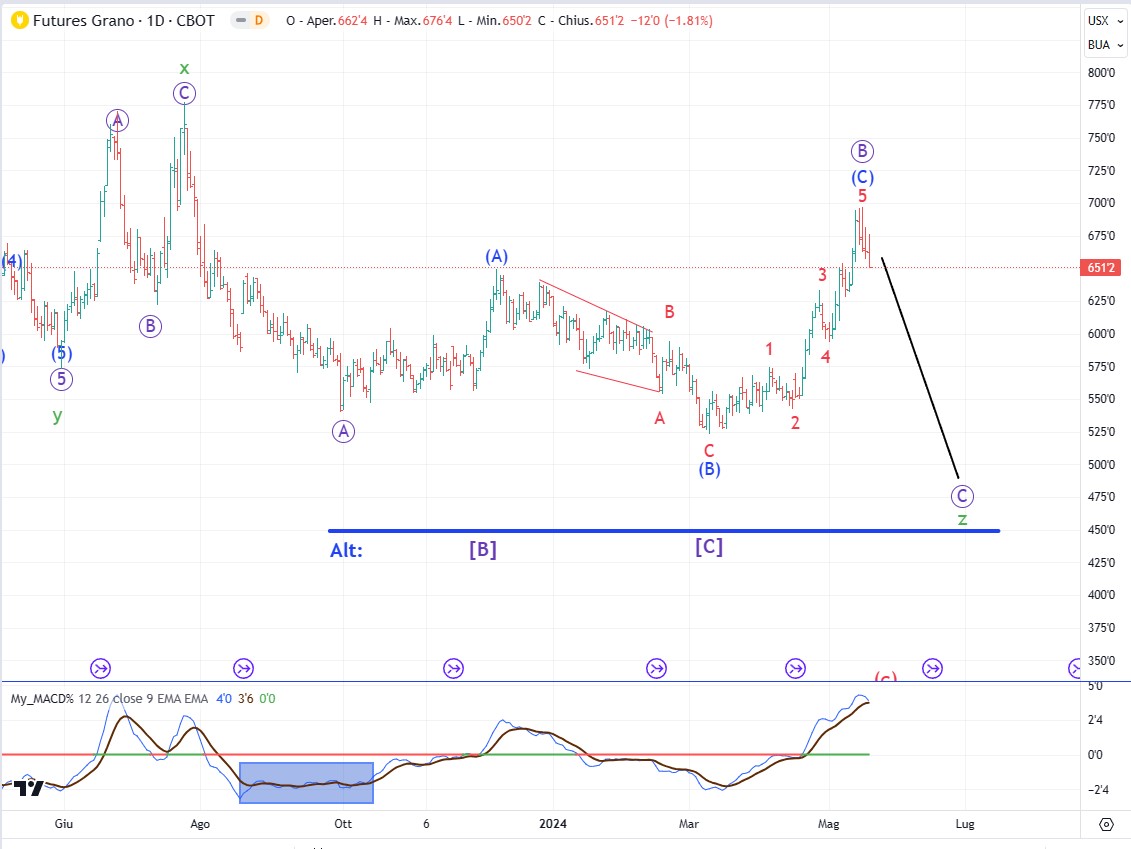Select the blue (B) wave label
Screen dimensions: 1131x849
[x=709, y=470]
